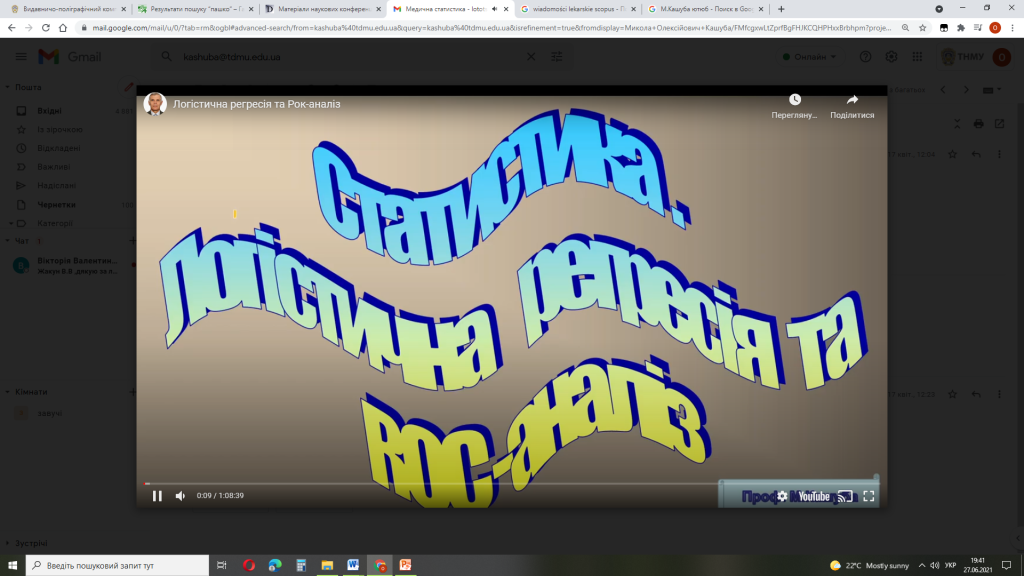Open the video on YouTube via logo
The width and height of the screenshot is (1024, 576).
pyautogui.click(x=813, y=496)
